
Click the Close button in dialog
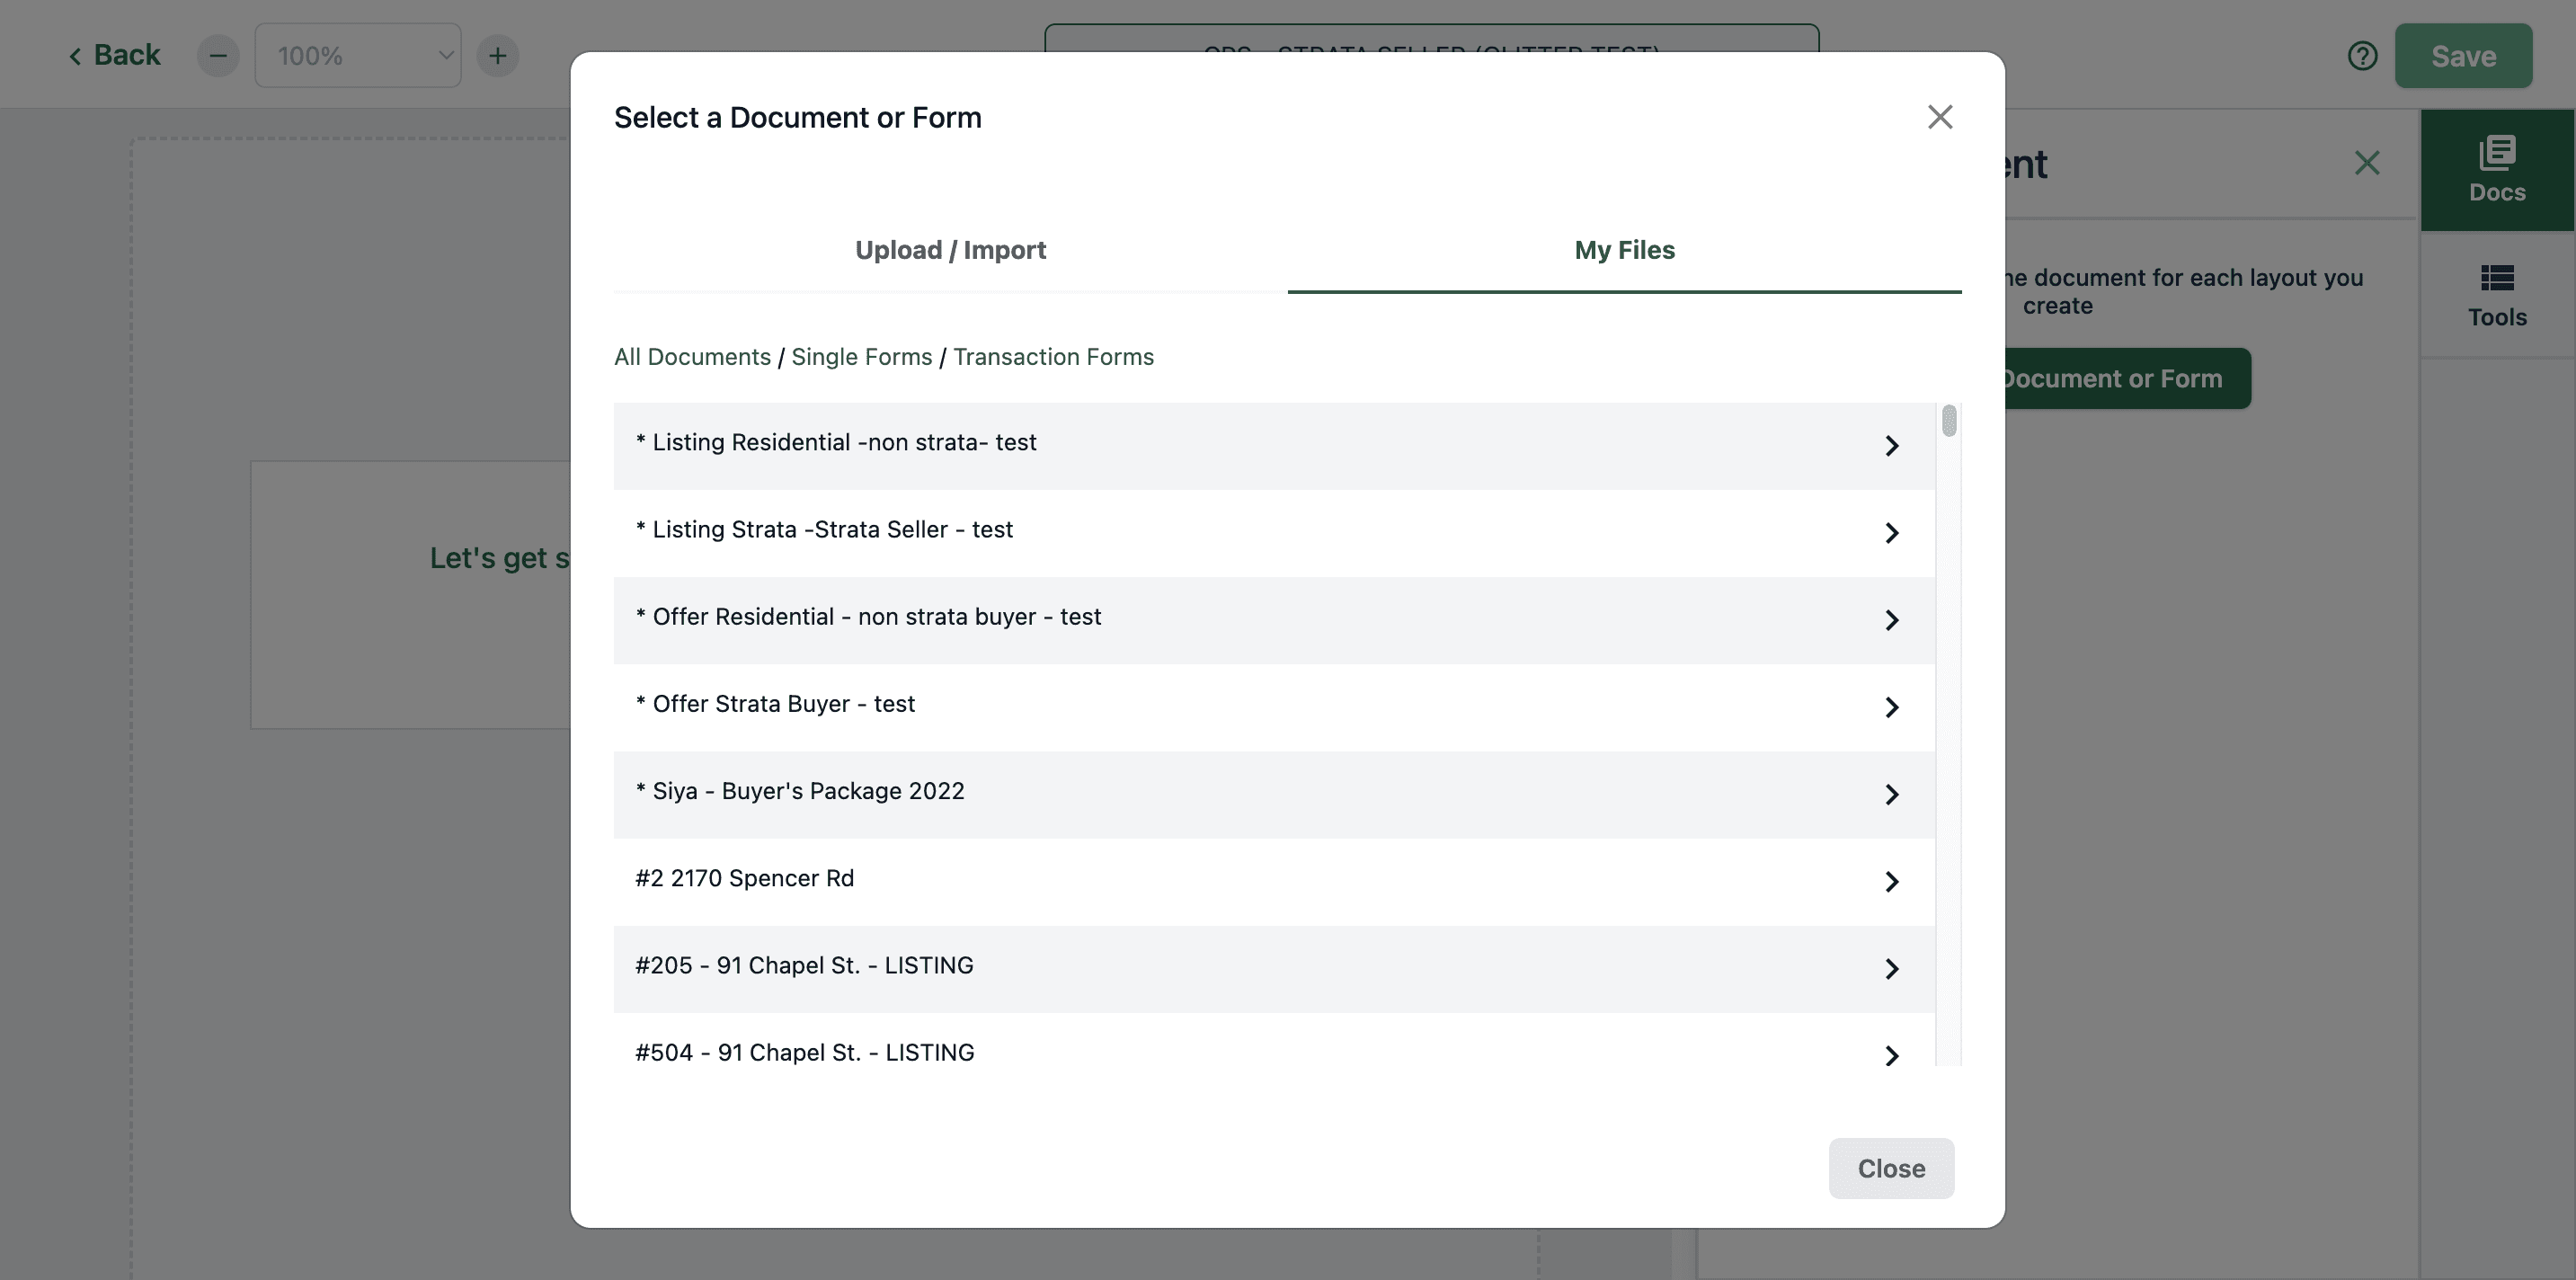click(x=1890, y=1168)
